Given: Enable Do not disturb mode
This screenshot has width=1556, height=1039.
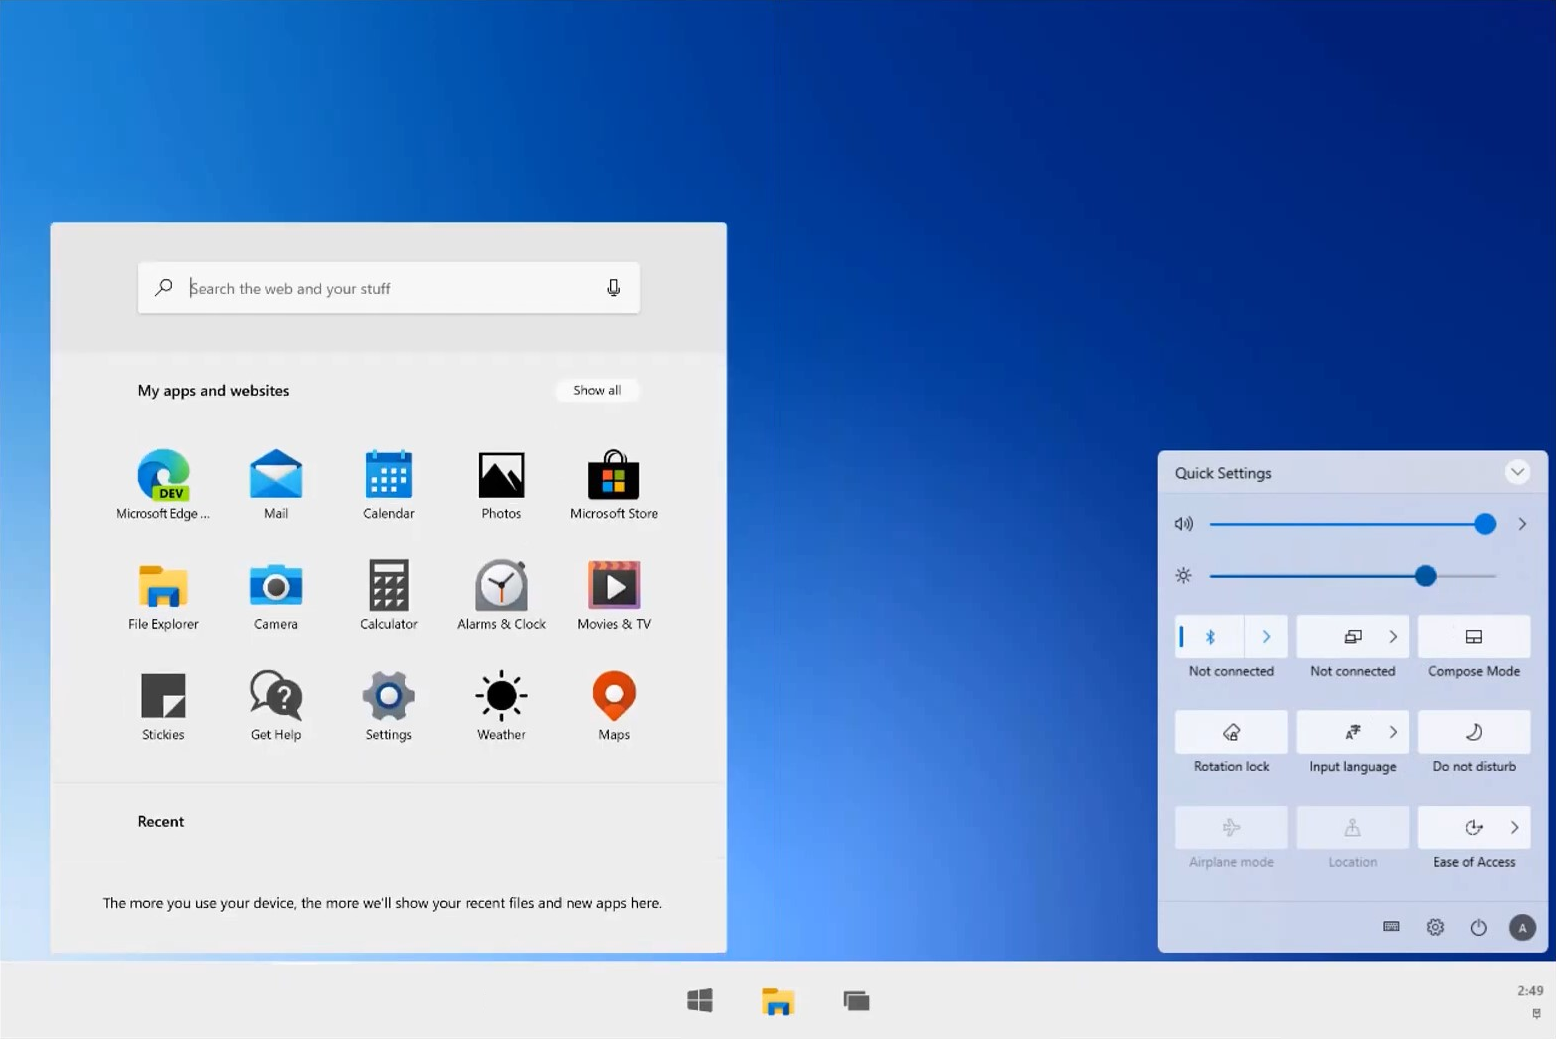Looking at the screenshot, I should point(1473,732).
